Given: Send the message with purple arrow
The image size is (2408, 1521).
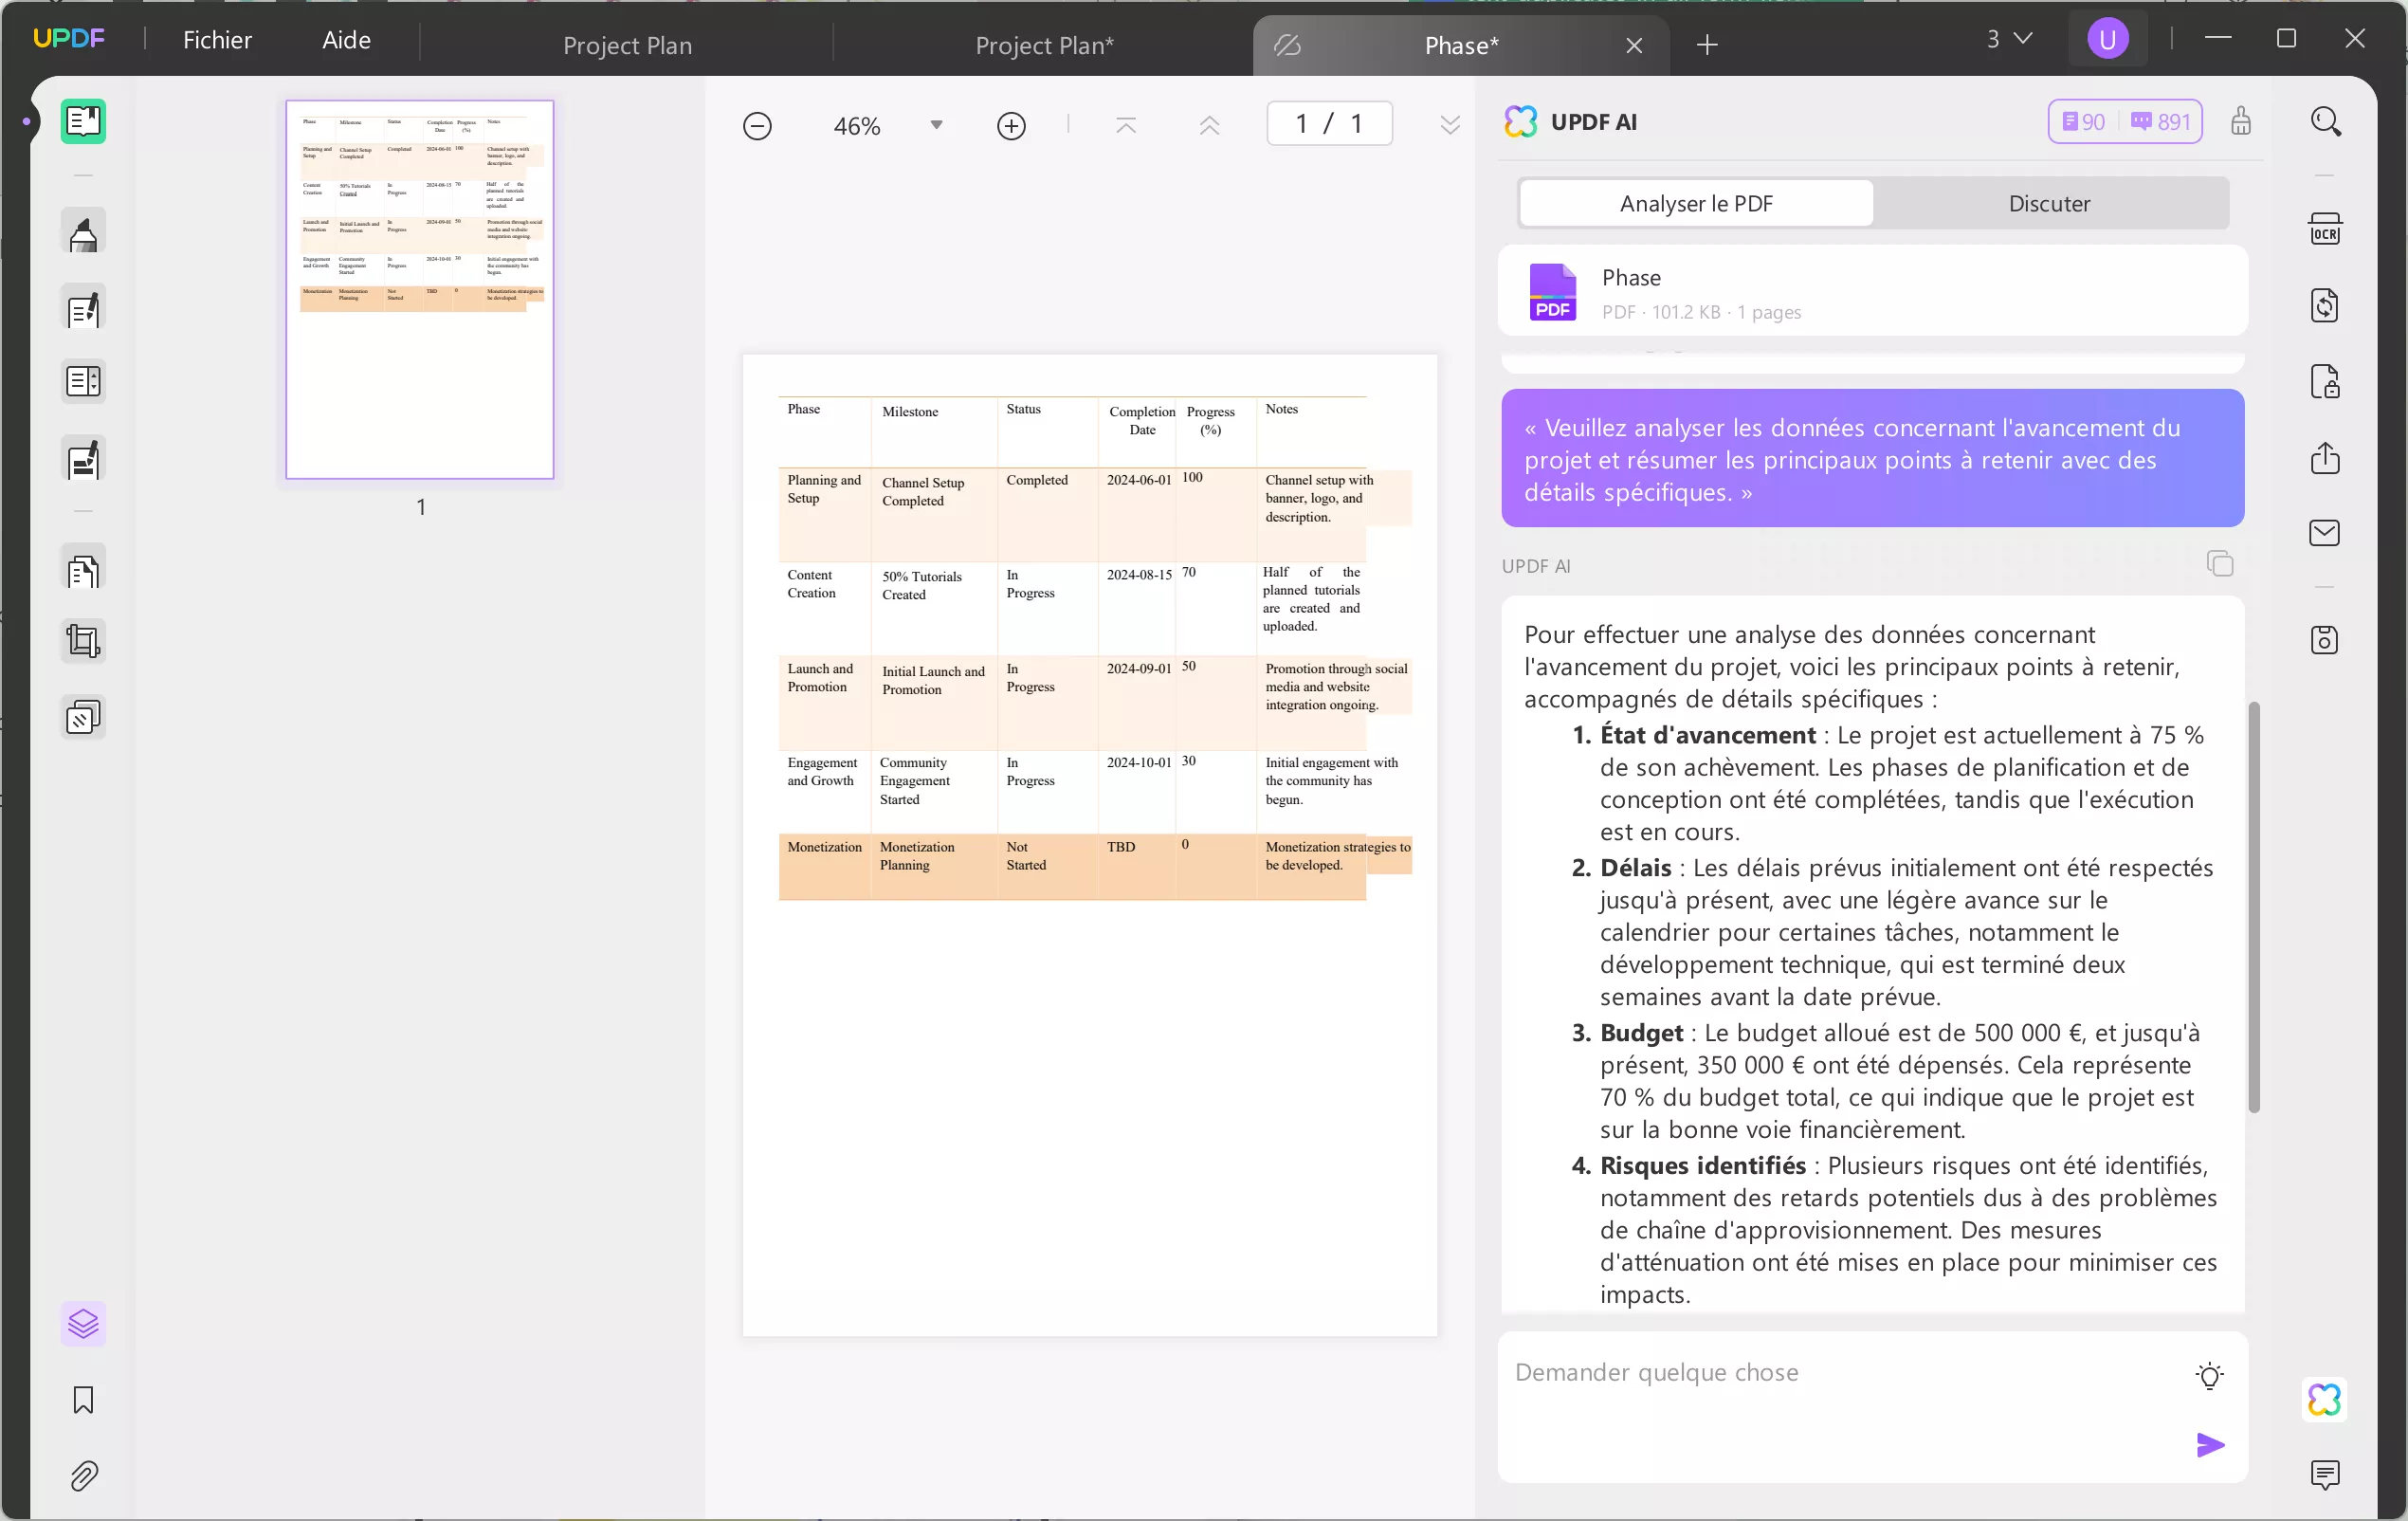Looking at the screenshot, I should (2209, 1444).
